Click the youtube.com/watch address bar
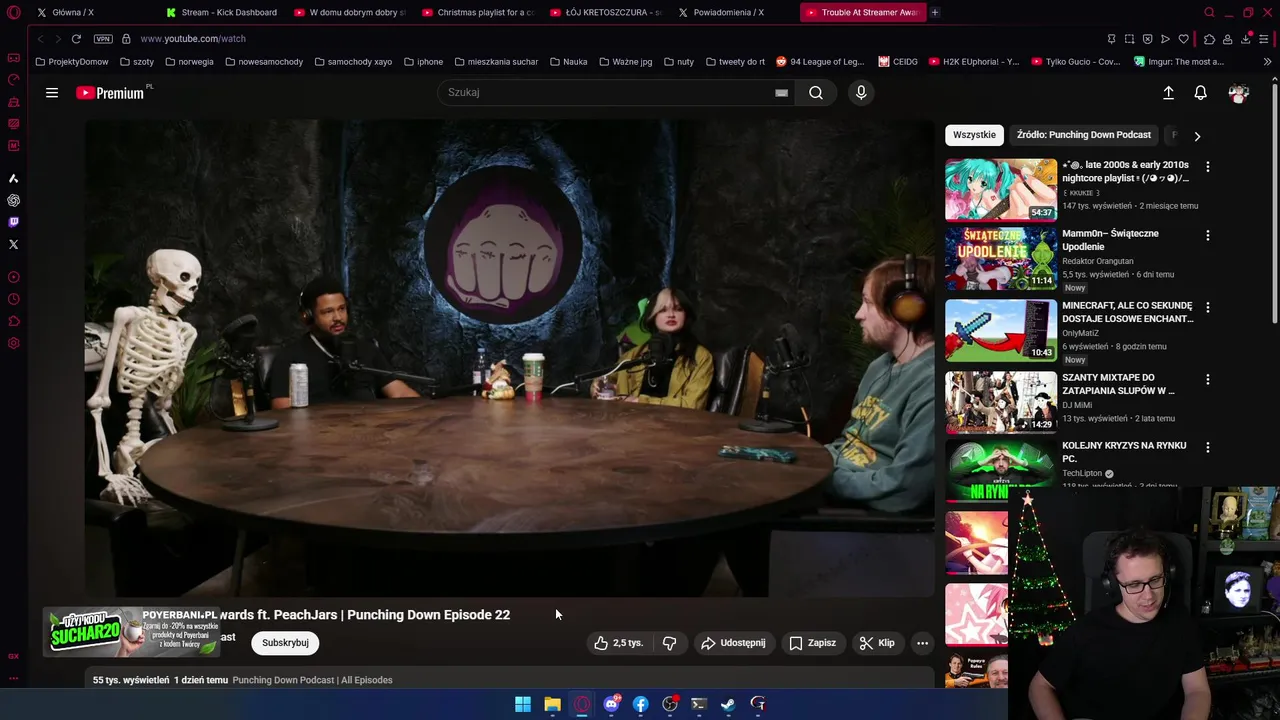Image resolution: width=1280 pixels, height=720 pixels. [193, 39]
